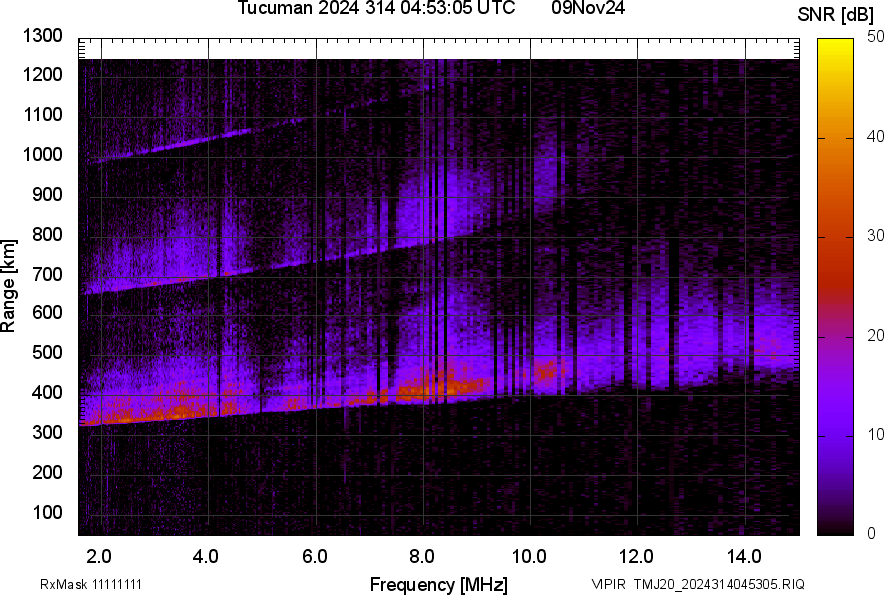
Task: Click the bright orange echo near 8.5 MHz
Action: click(445, 387)
